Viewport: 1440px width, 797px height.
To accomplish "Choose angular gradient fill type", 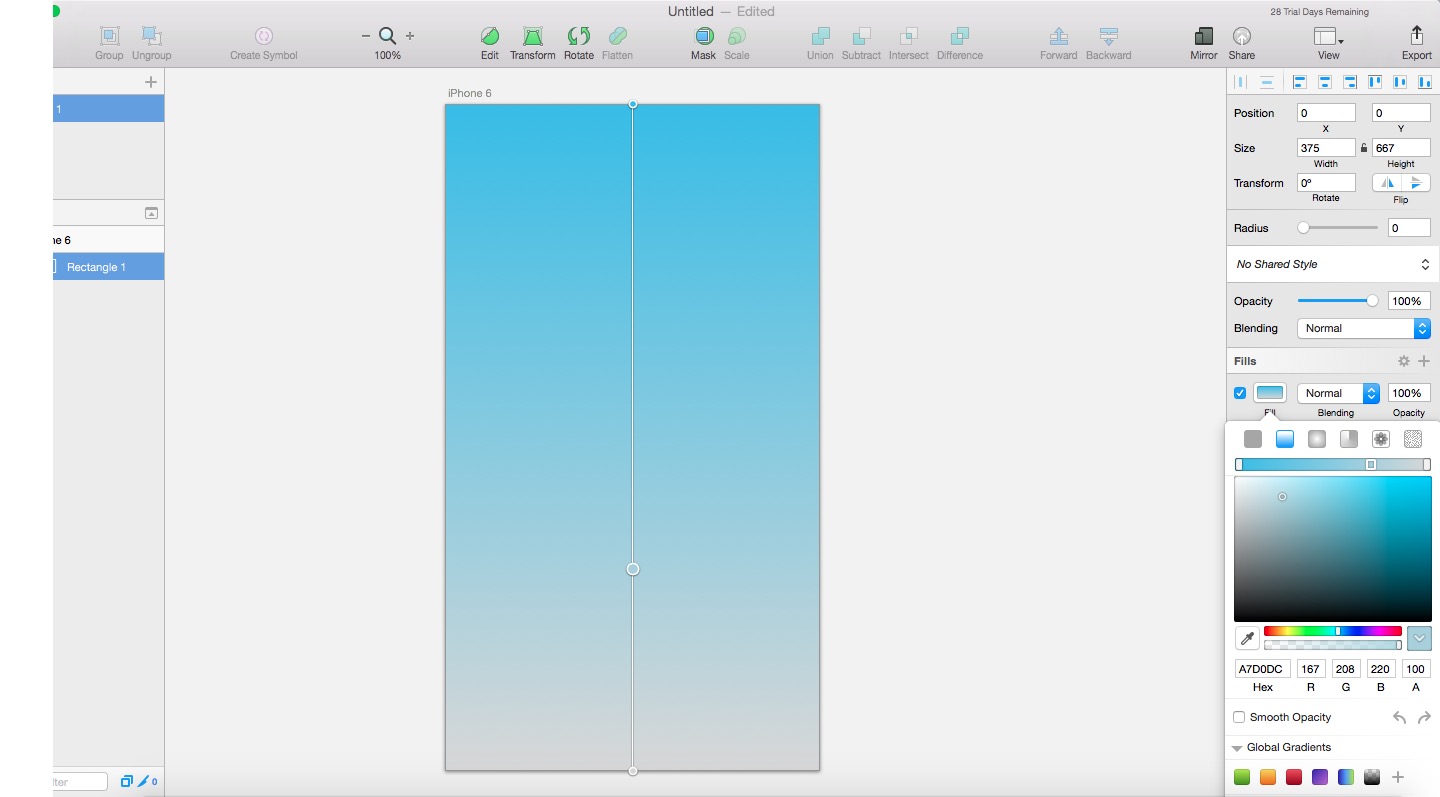I will click(1349, 439).
